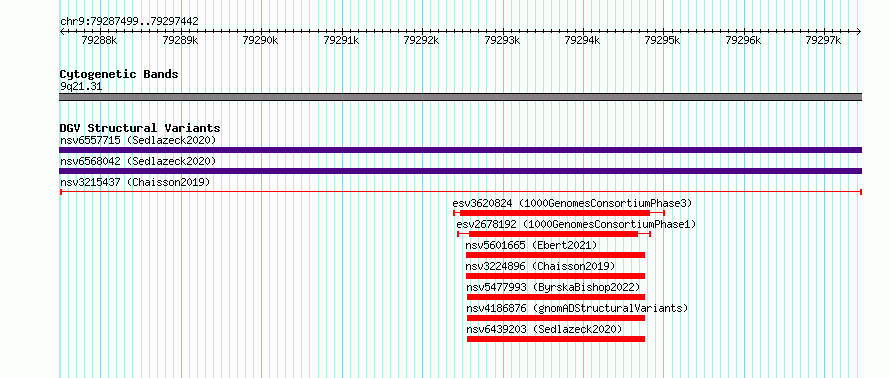Click the red bar under nsv5601665

pyautogui.click(x=556, y=255)
